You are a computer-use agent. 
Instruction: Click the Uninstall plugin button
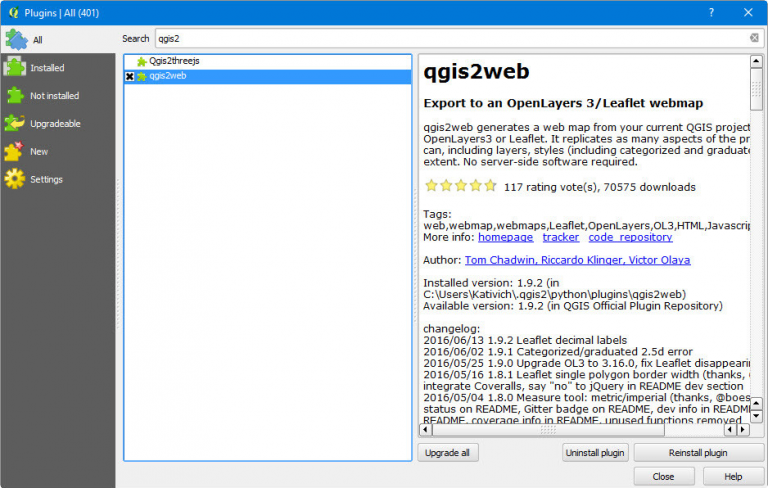(x=595, y=453)
